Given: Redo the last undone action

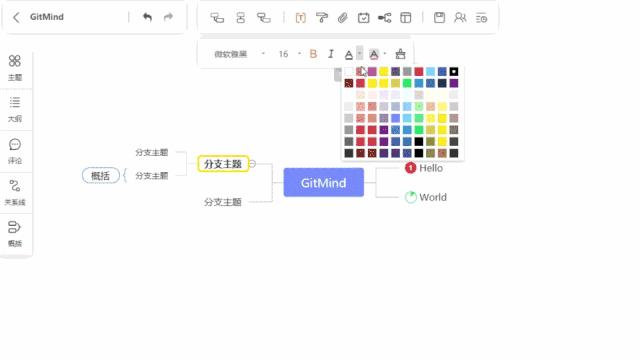Looking at the screenshot, I should coord(168,17).
